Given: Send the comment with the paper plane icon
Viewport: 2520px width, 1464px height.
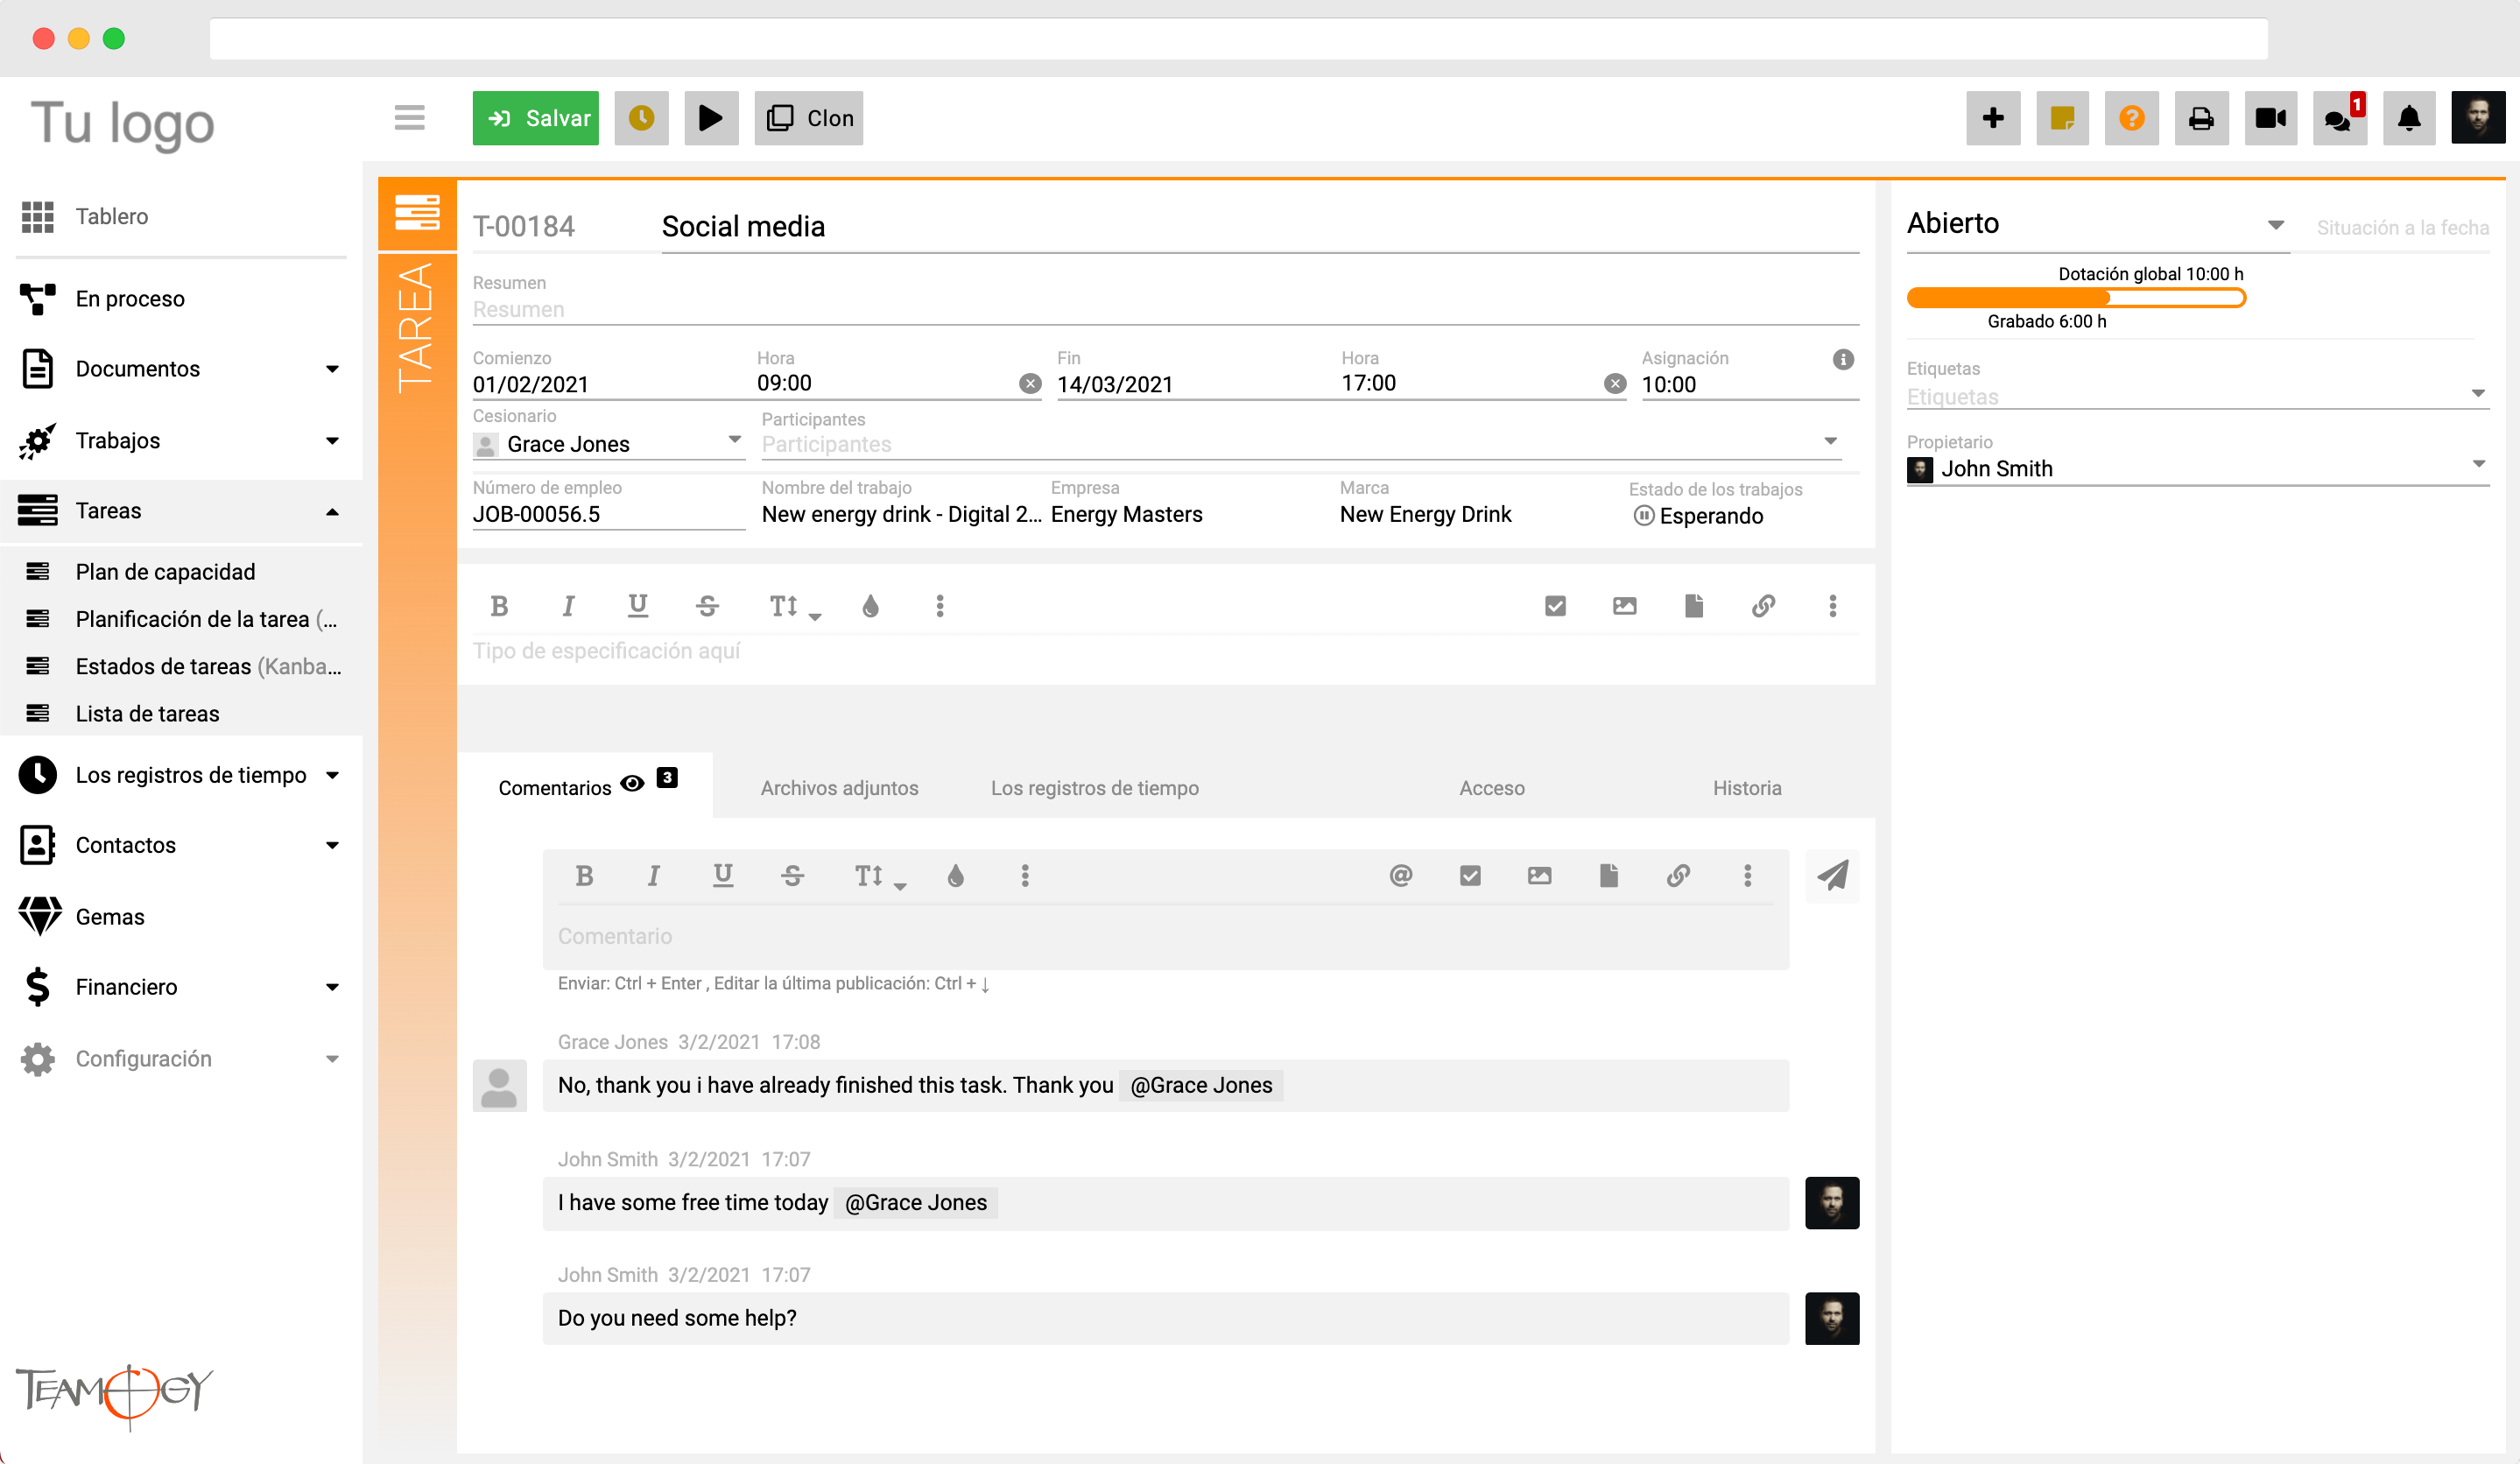Looking at the screenshot, I should (1832, 876).
